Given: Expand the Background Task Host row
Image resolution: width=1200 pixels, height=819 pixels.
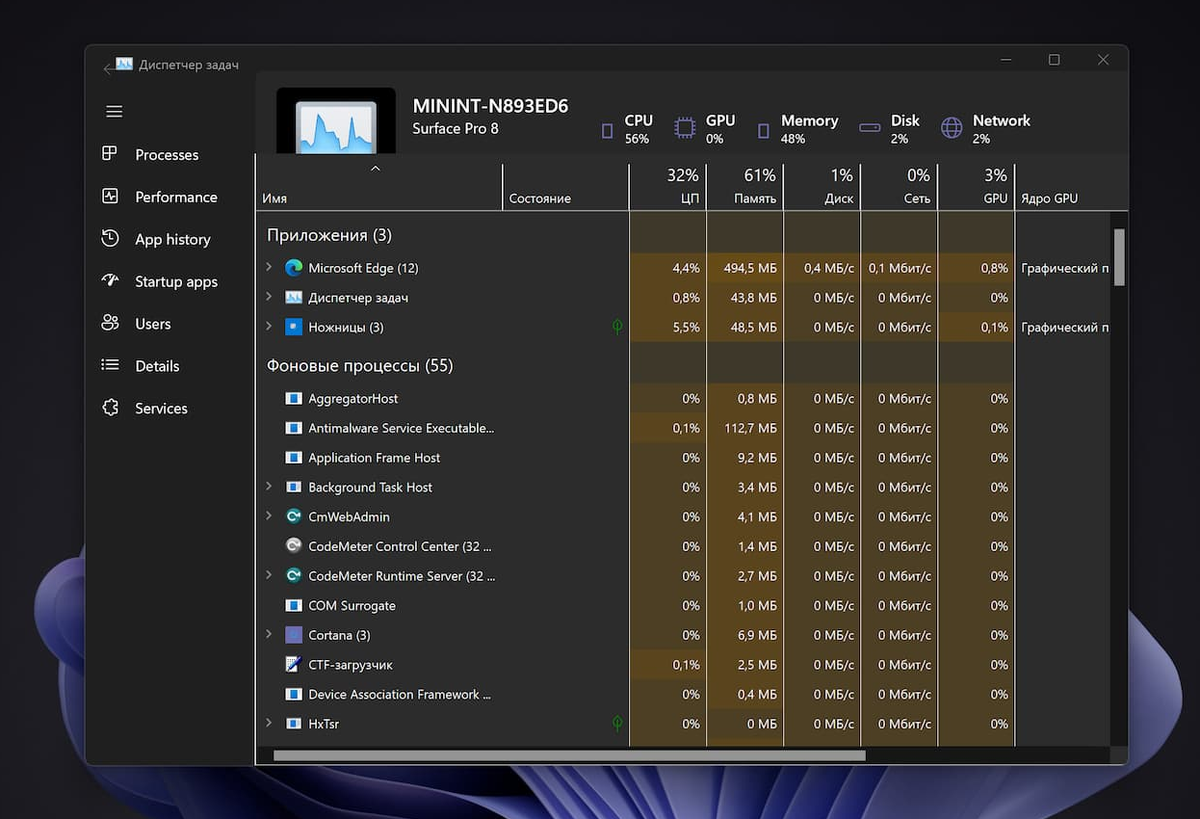Looking at the screenshot, I should coord(269,486).
